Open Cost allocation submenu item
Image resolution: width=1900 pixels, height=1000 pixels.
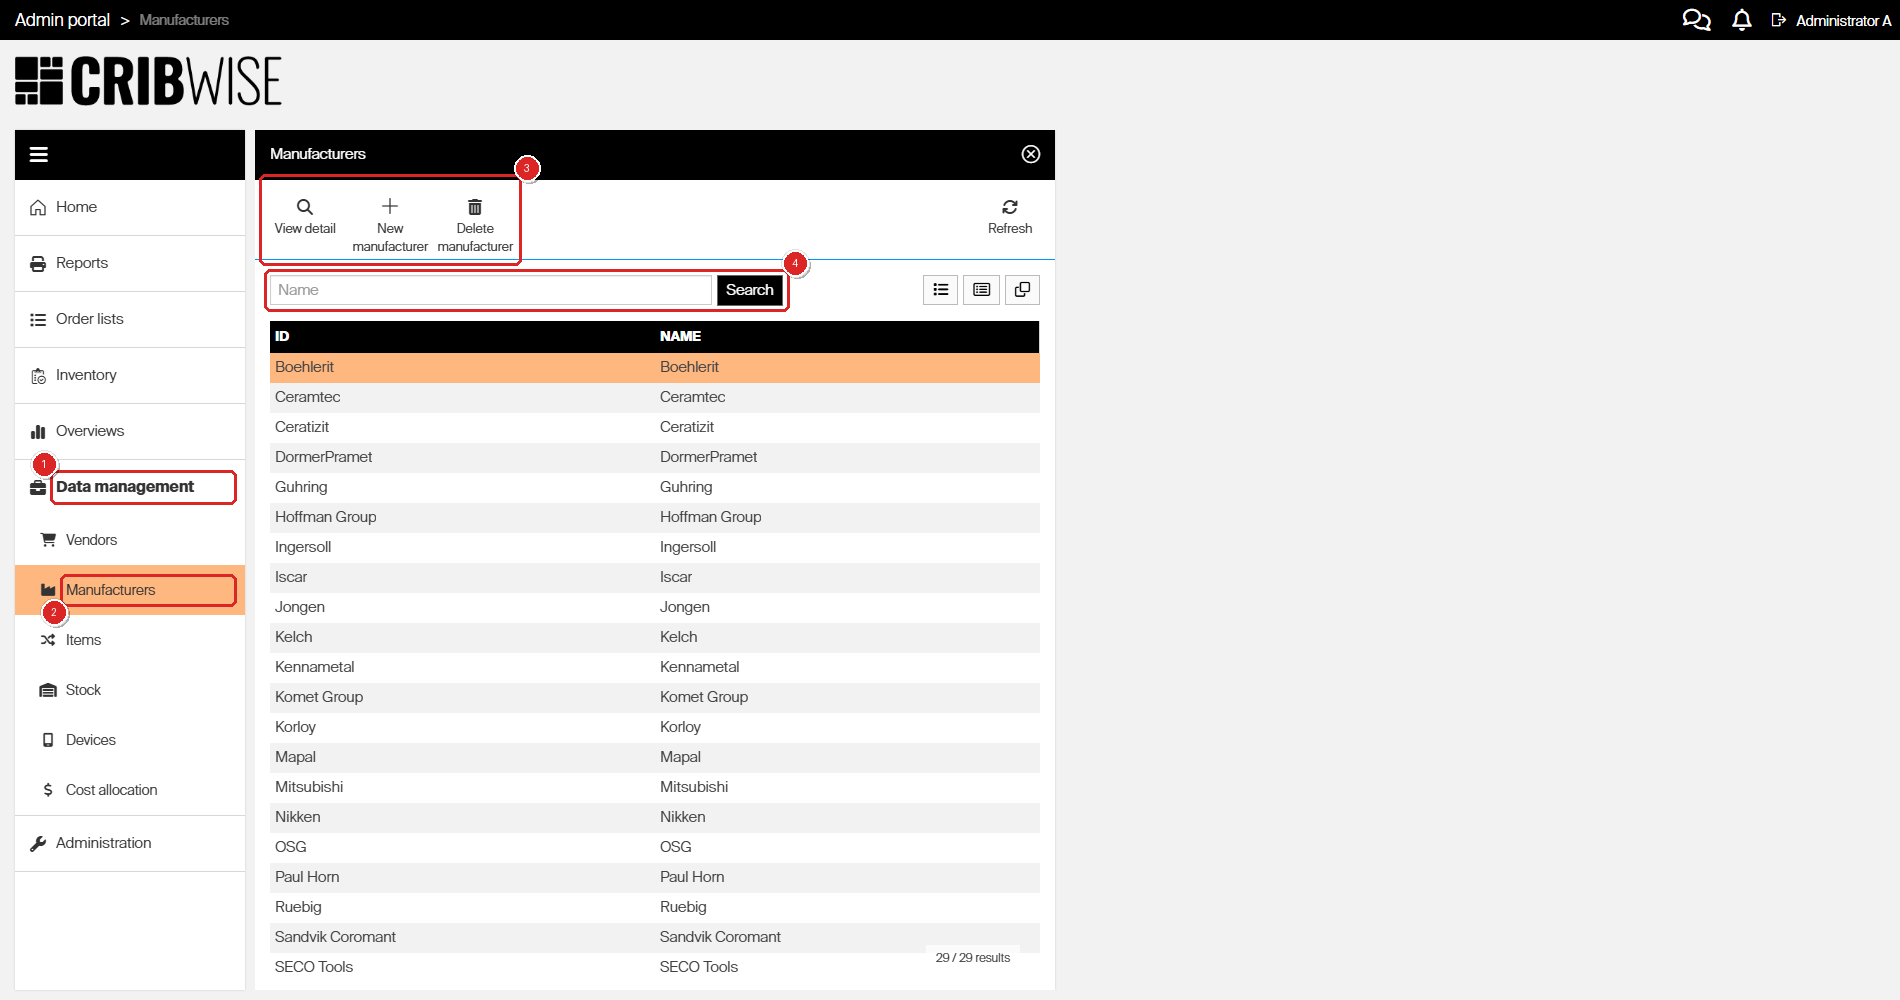pyautogui.click(x=130, y=790)
